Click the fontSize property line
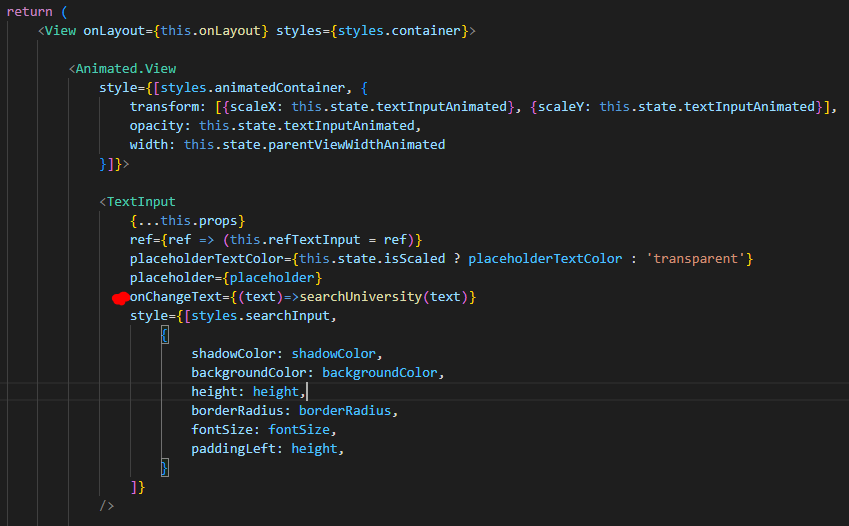 [x=264, y=430]
